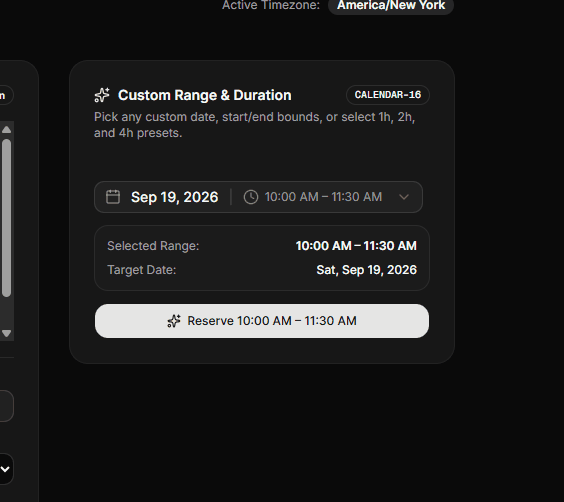Click the clock icon before the time range

click(251, 197)
